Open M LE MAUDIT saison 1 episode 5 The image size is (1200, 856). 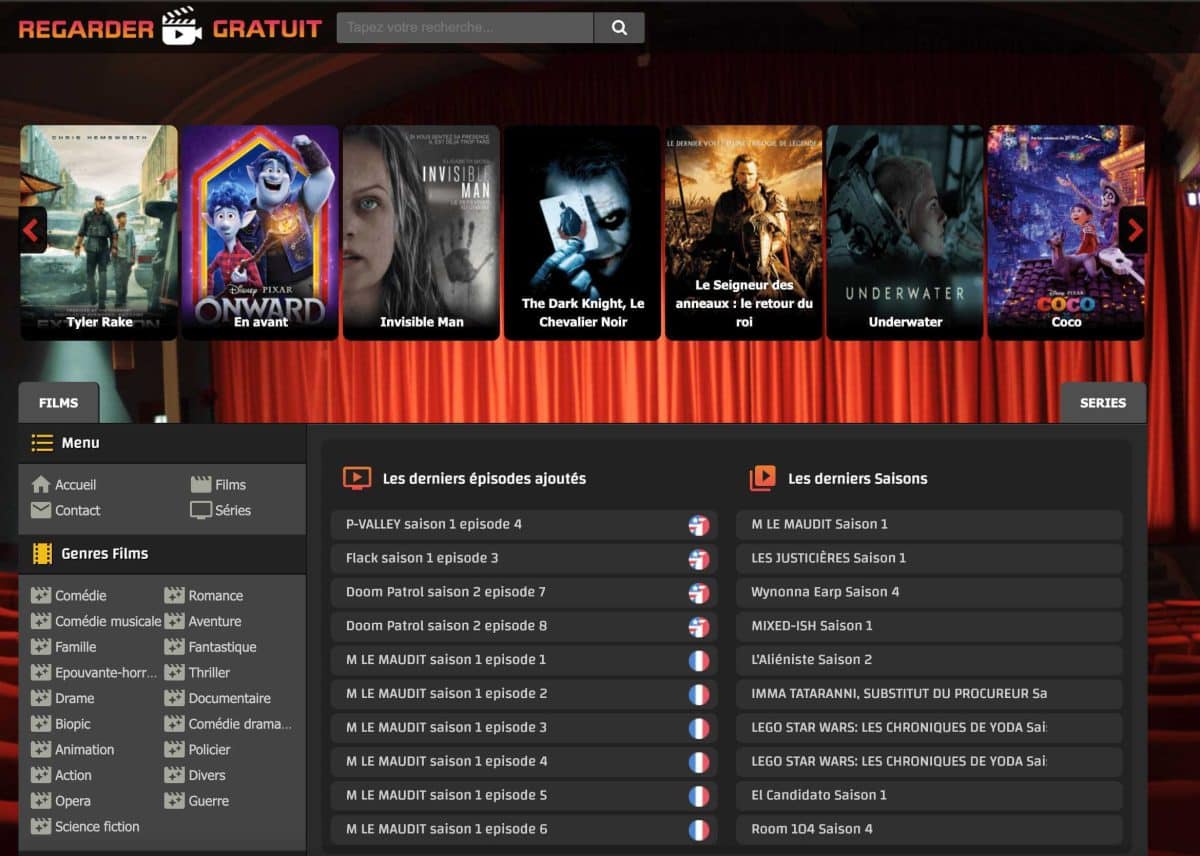coord(524,796)
